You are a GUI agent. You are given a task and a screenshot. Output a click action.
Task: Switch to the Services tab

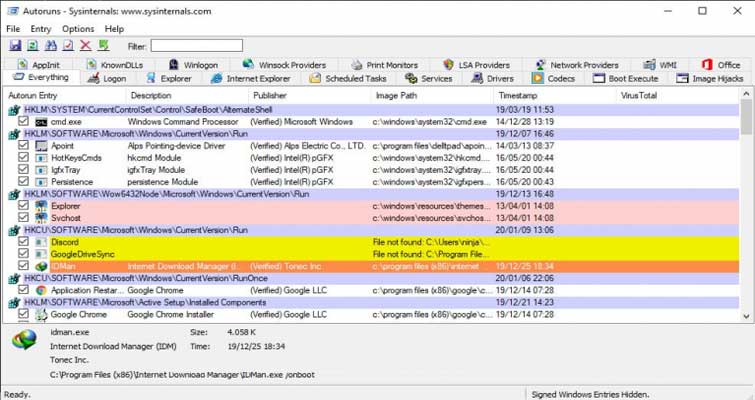click(x=429, y=78)
